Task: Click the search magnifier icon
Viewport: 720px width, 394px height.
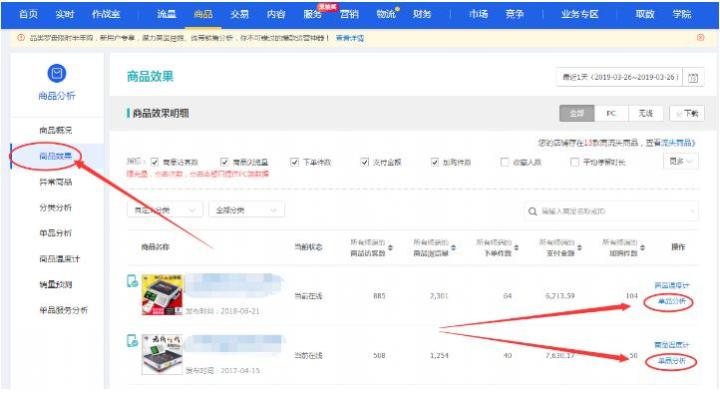Action: tap(533, 212)
